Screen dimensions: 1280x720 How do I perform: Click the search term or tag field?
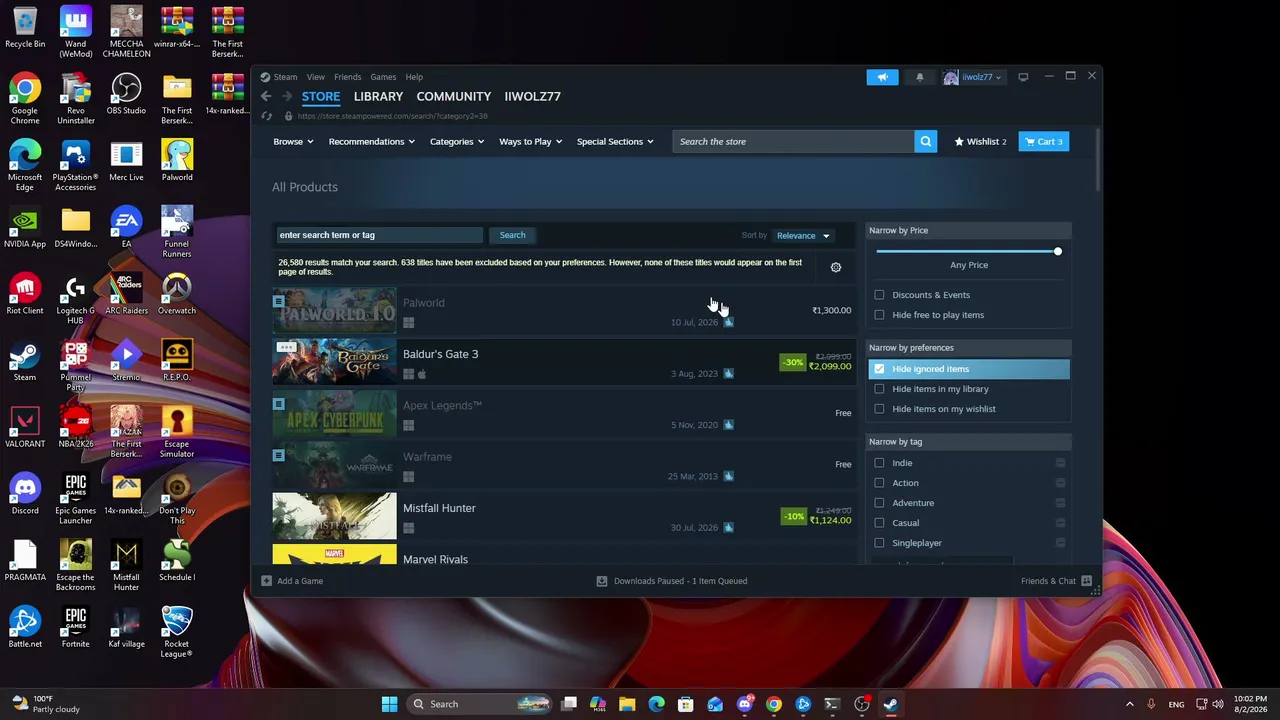pyautogui.click(x=379, y=235)
